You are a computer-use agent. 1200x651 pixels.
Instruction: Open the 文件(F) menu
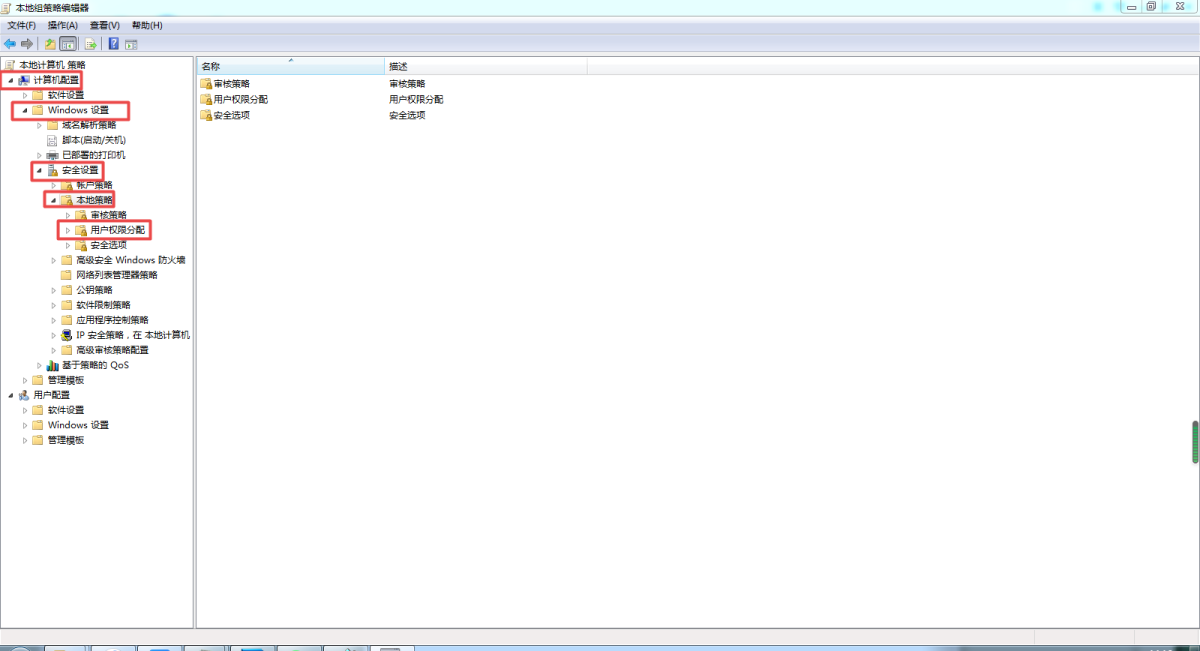point(22,25)
